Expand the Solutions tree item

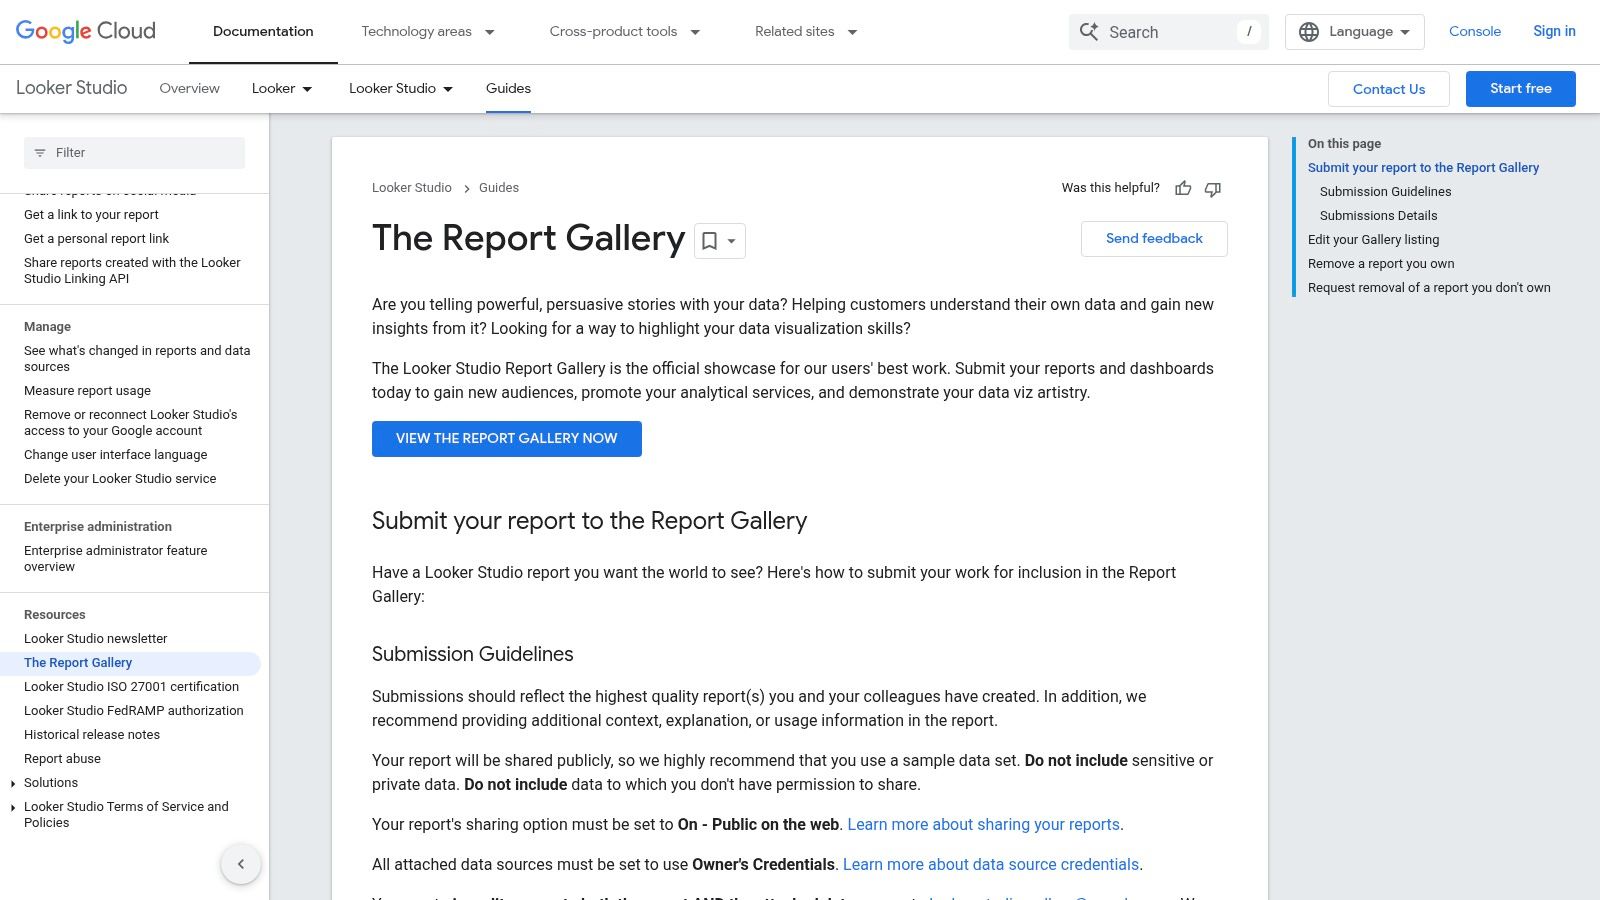point(13,783)
